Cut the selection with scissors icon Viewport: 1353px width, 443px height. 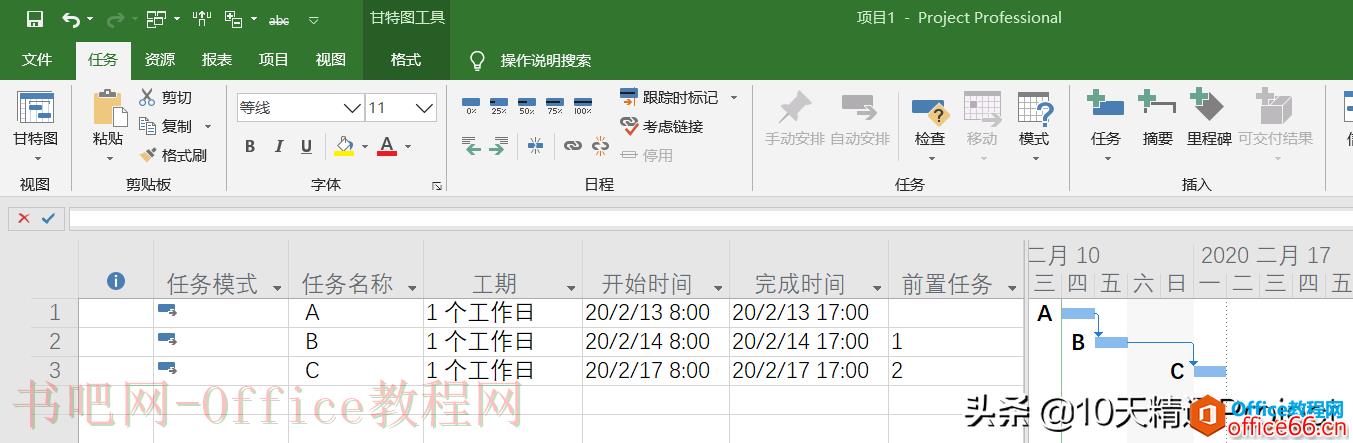coord(166,97)
